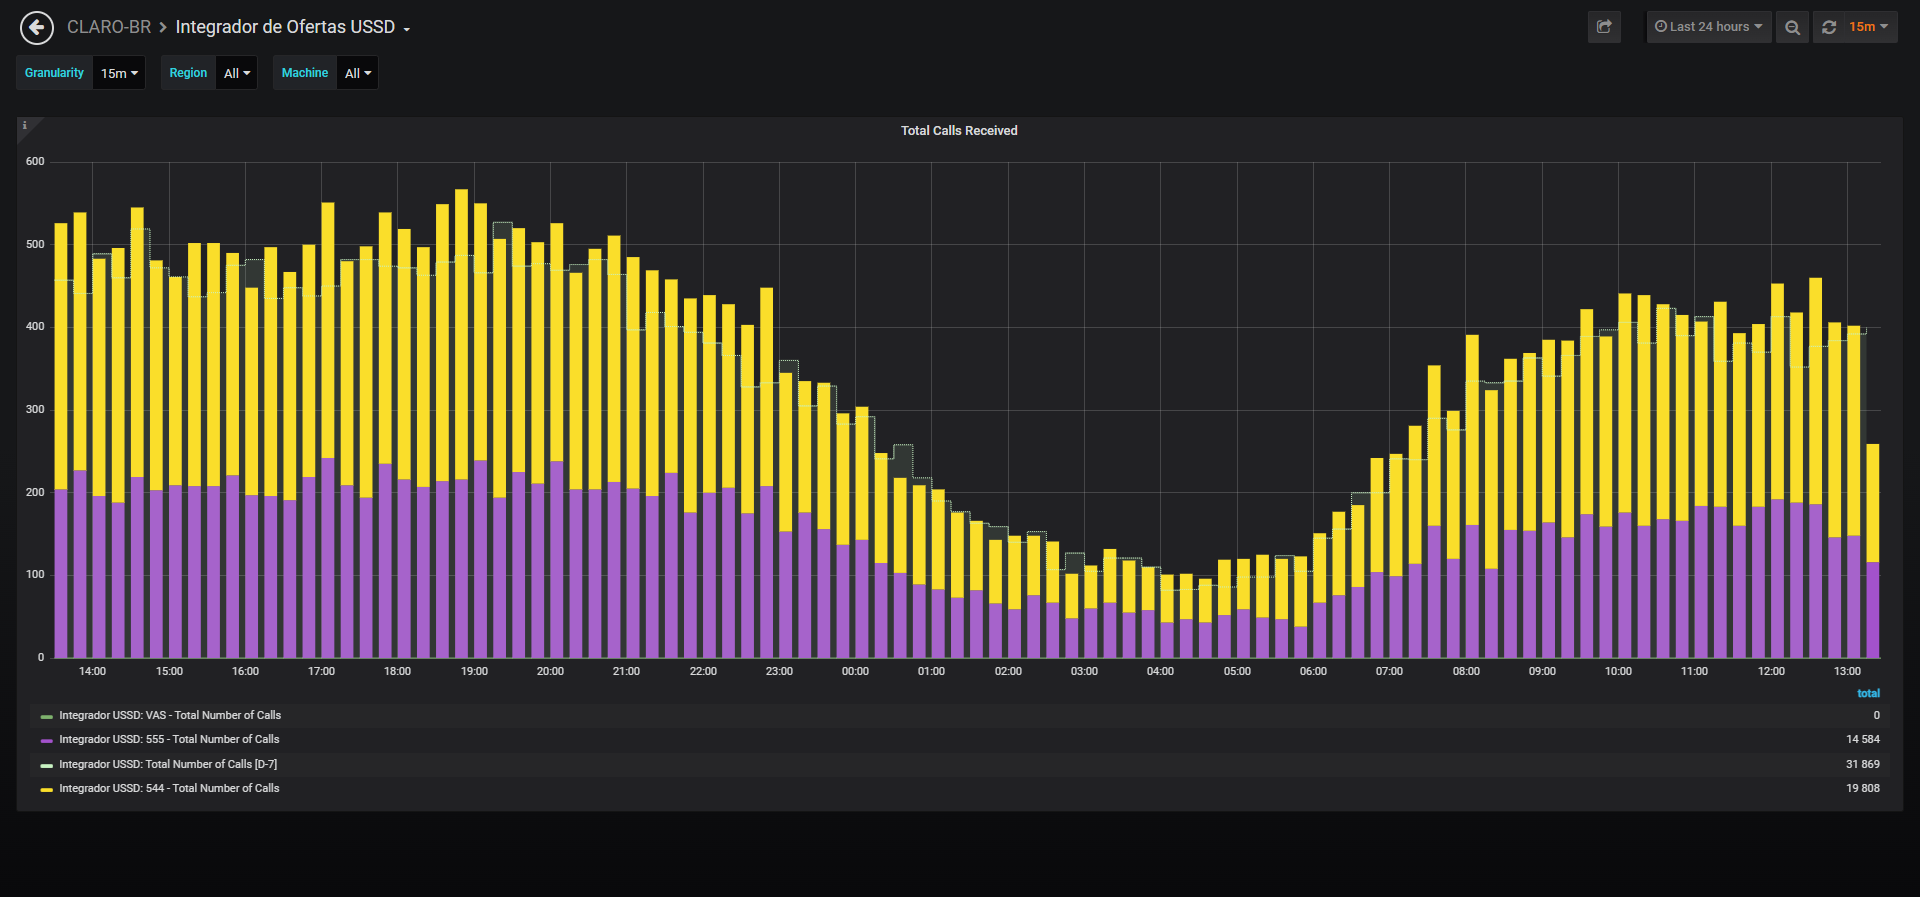This screenshot has width=1920, height=897.
Task: Toggle the VAS Total Number of Calls series
Action: pos(170,716)
